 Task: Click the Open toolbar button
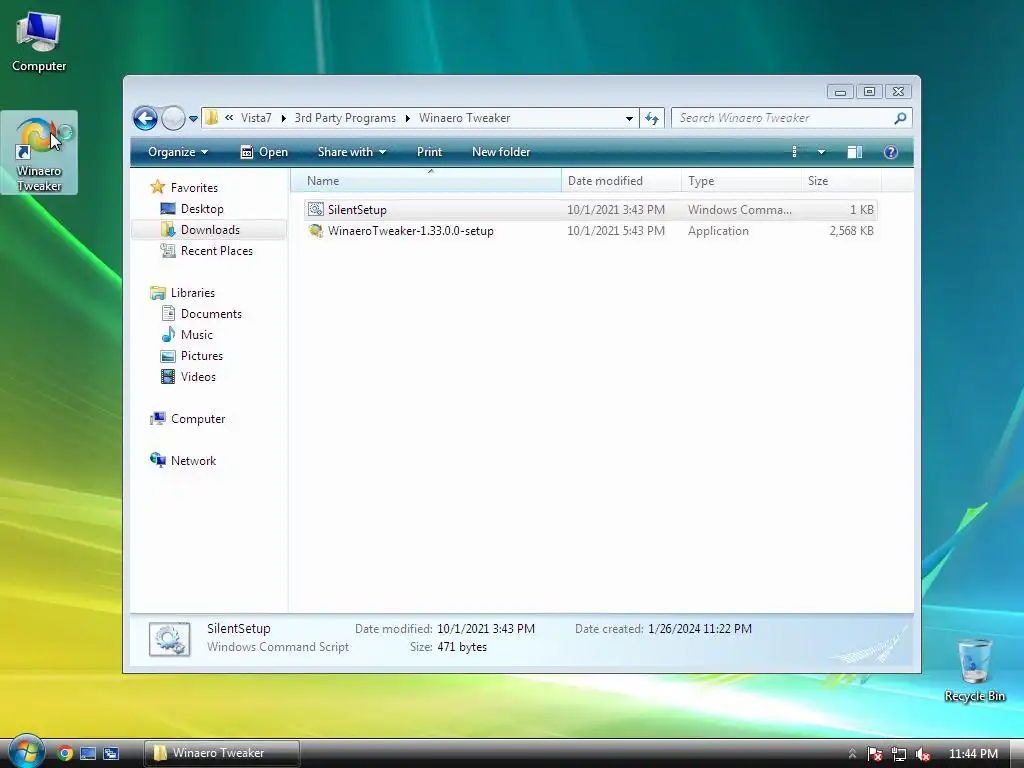(x=264, y=152)
